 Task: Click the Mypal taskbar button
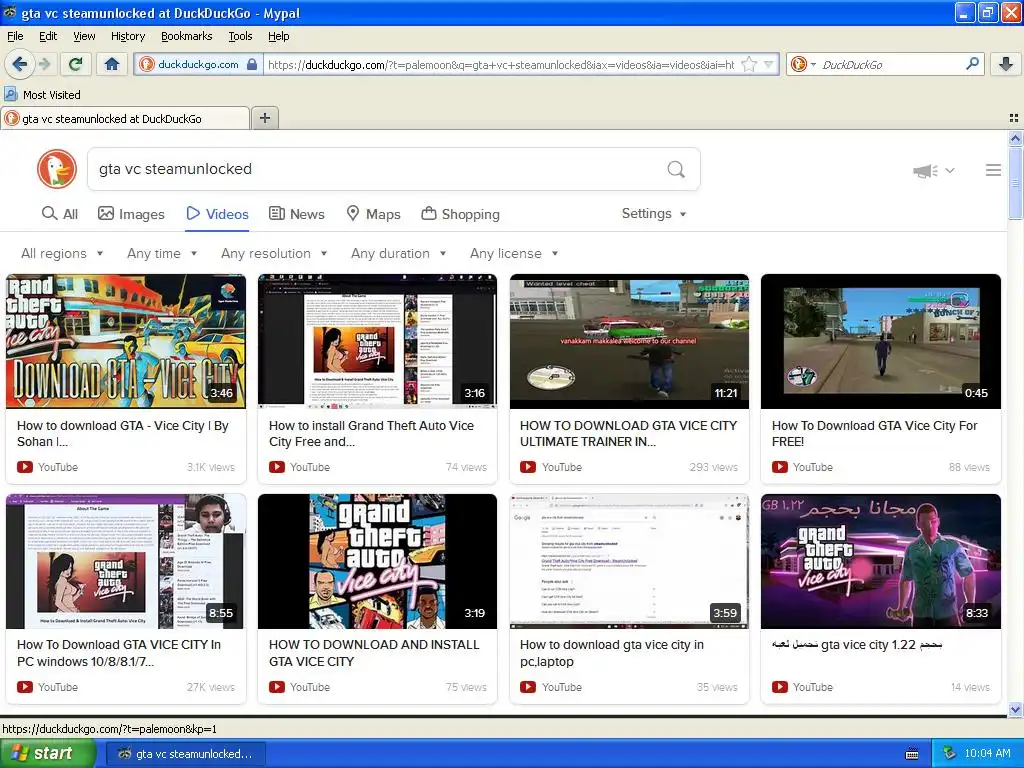pos(186,754)
